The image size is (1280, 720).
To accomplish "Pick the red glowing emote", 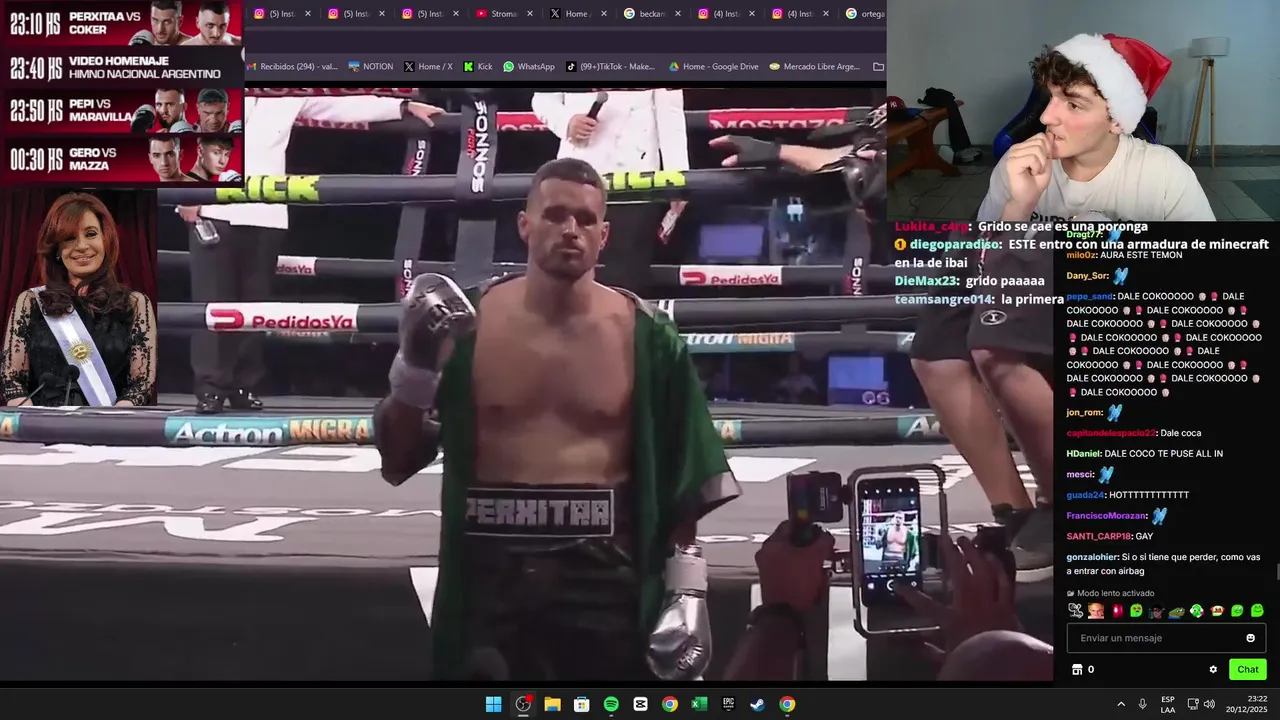I will [1118, 611].
